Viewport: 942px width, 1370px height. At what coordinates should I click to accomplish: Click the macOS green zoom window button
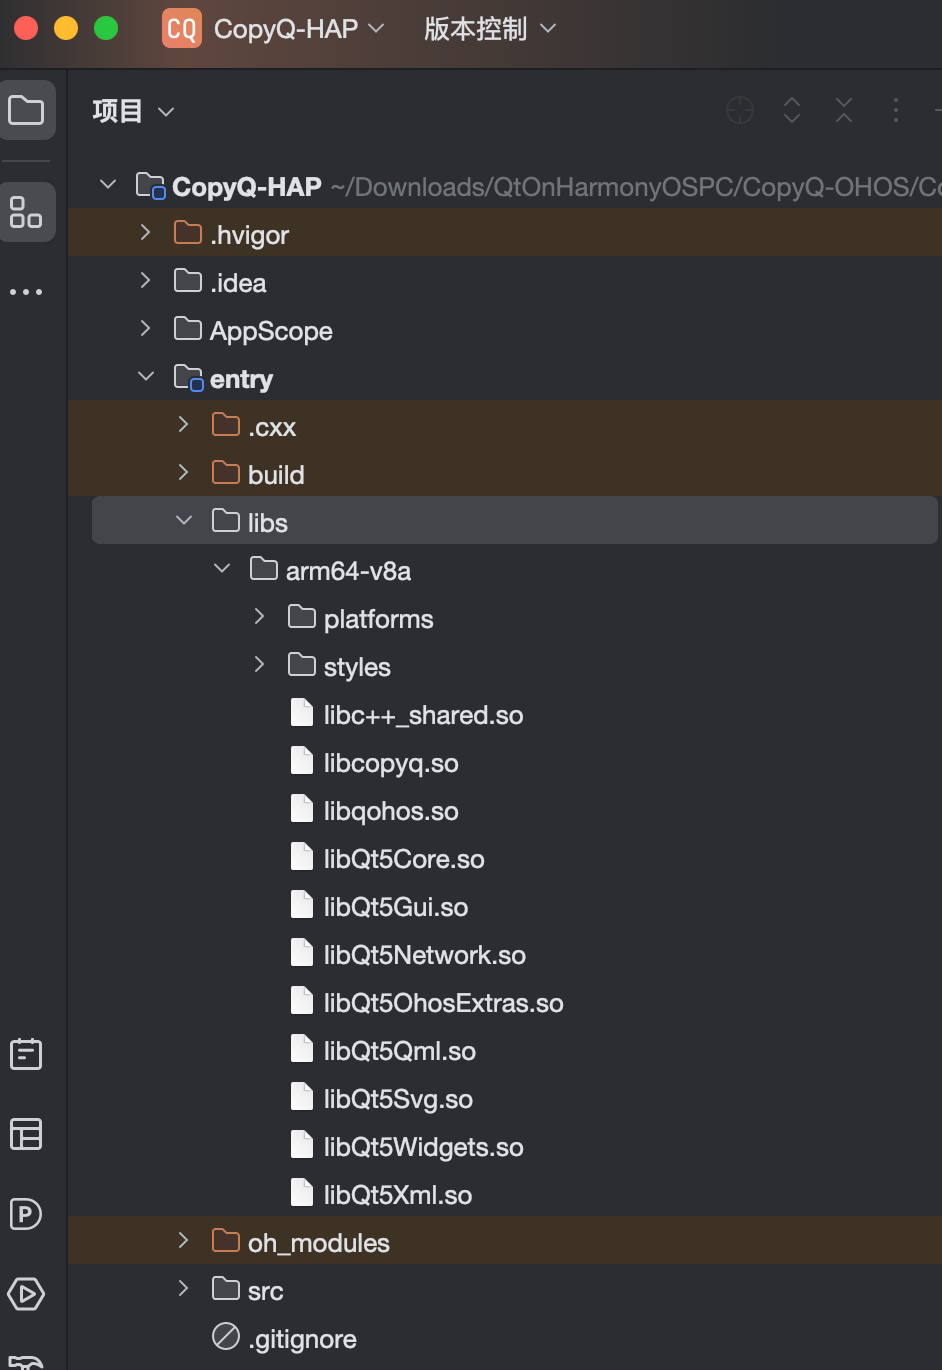tap(106, 28)
